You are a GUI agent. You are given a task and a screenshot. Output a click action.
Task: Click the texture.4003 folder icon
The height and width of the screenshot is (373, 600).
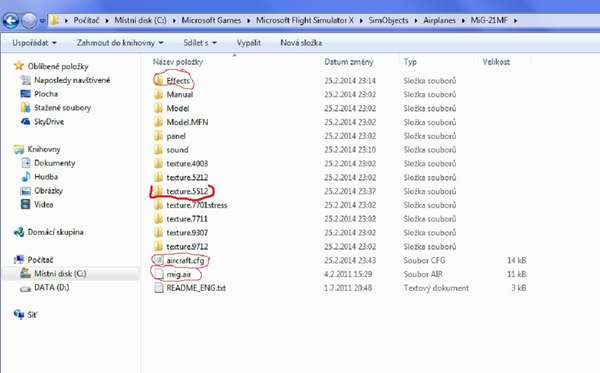click(x=158, y=163)
